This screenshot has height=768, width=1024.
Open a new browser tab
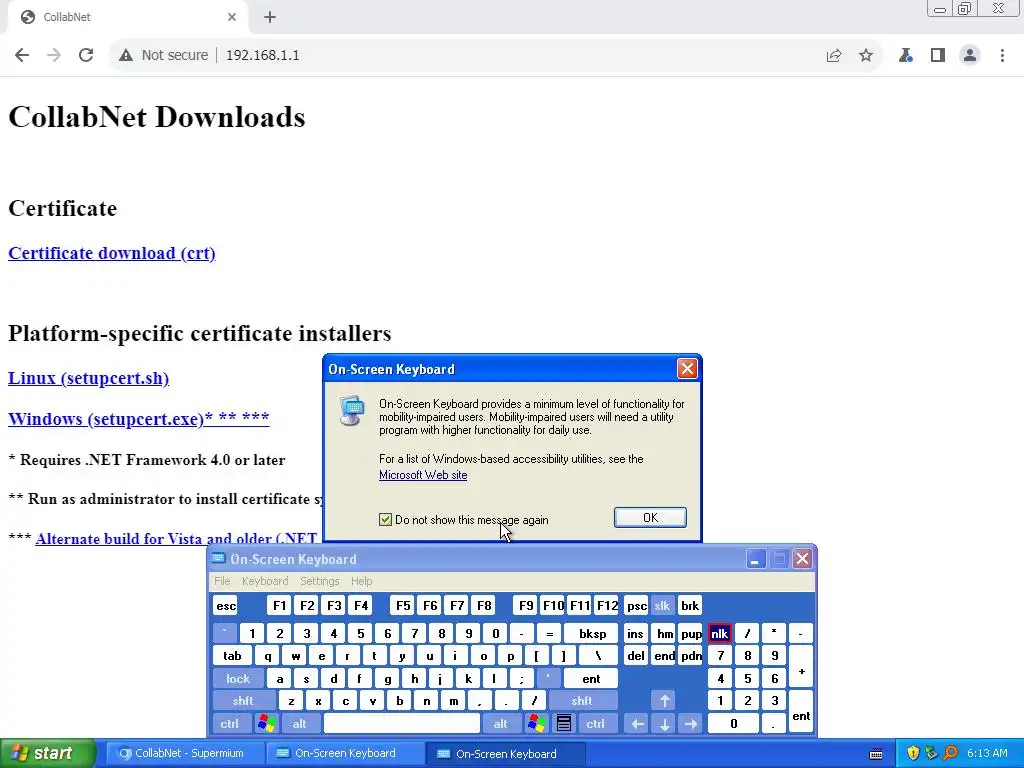(x=270, y=18)
